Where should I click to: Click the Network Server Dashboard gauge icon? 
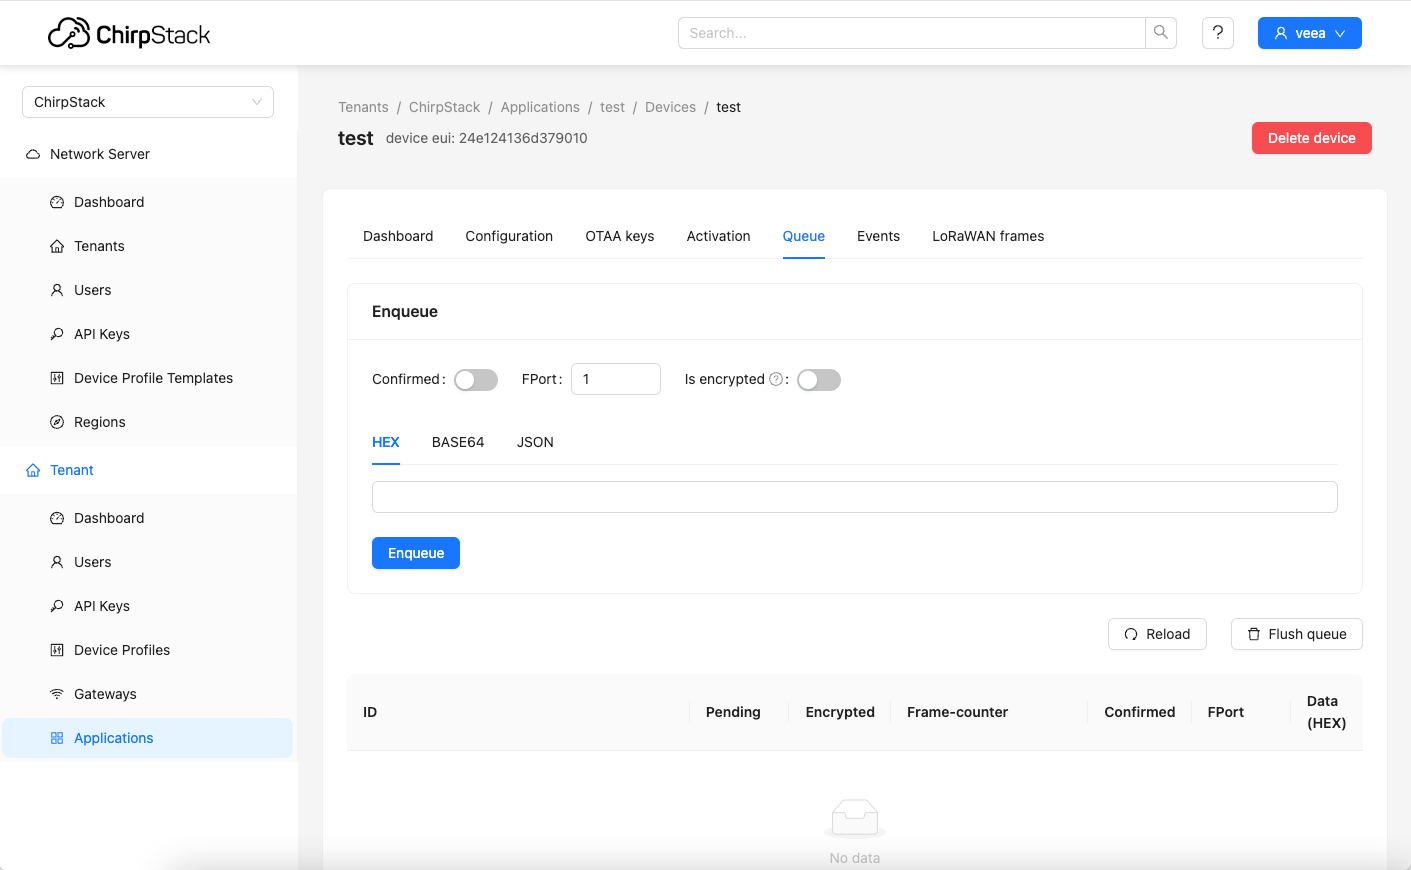click(57, 202)
